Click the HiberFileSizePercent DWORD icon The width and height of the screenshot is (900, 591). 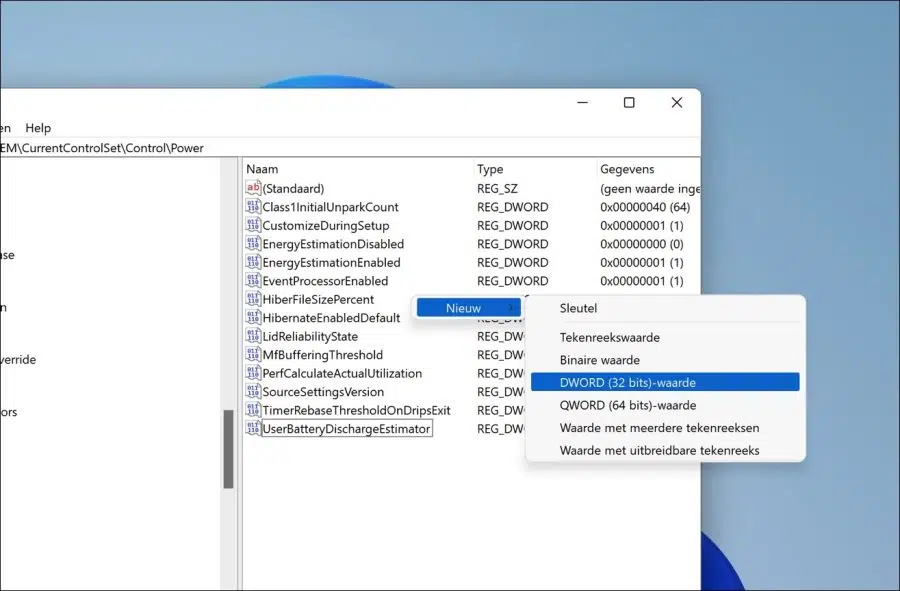(253, 299)
